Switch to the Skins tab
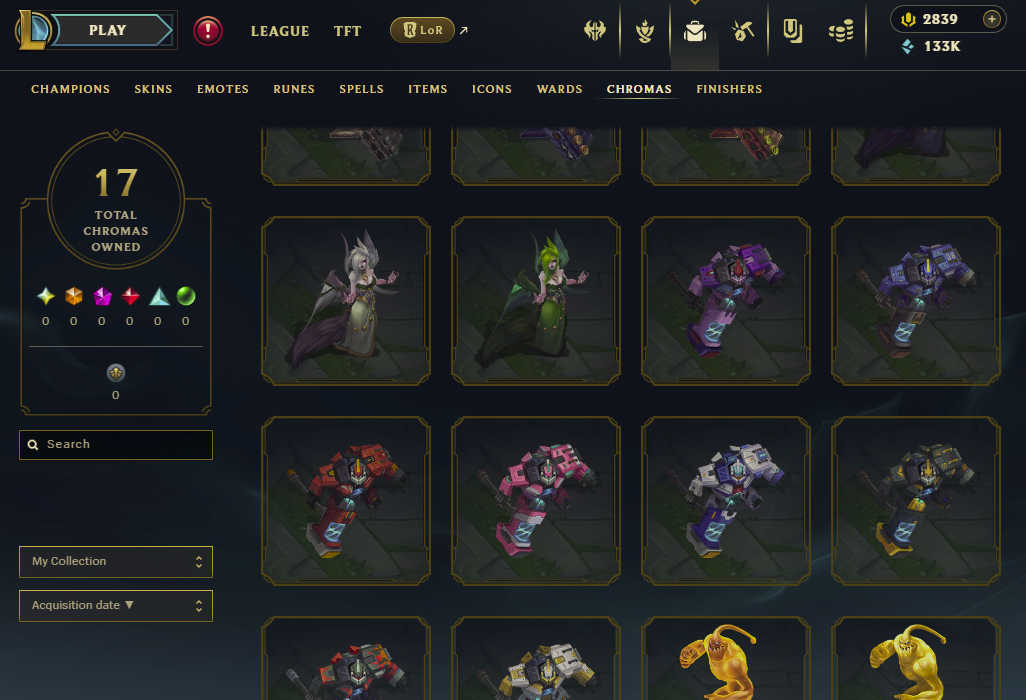Screen dimensions: 1026x700 153,89
